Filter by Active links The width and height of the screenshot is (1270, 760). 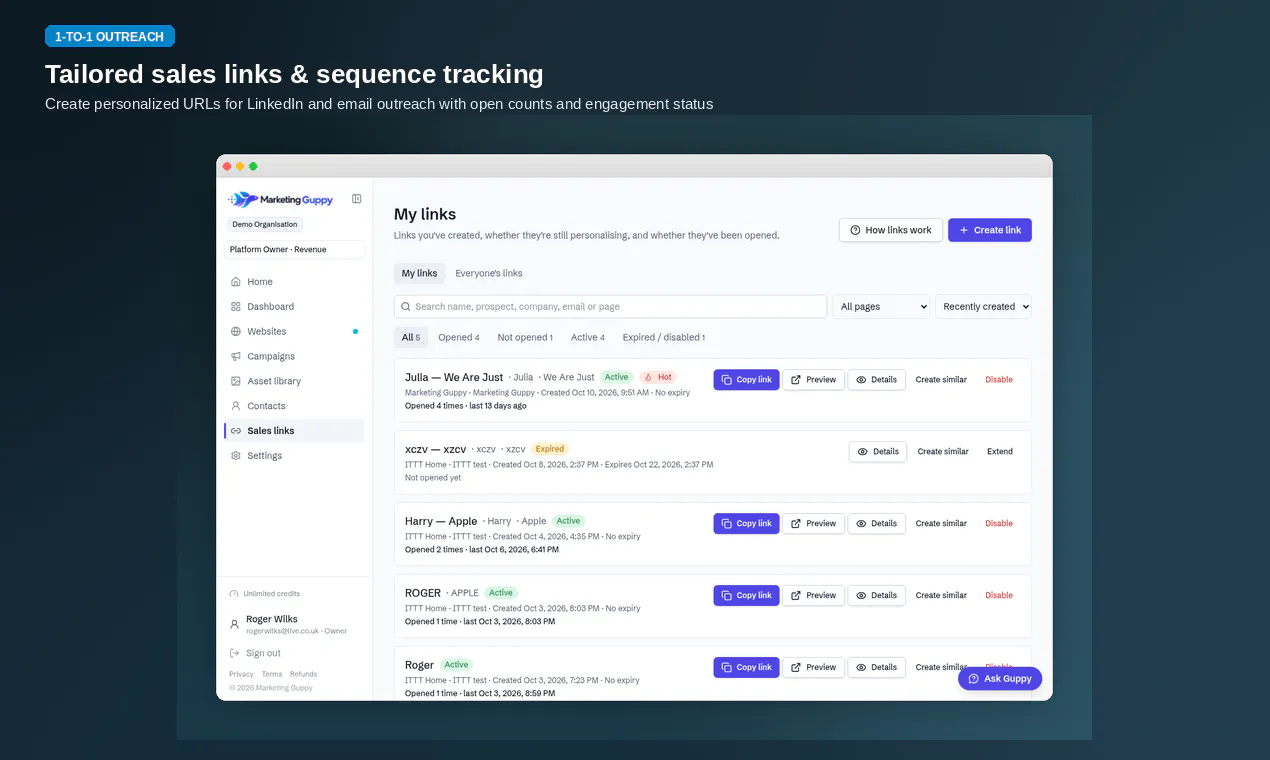click(588, 338)
